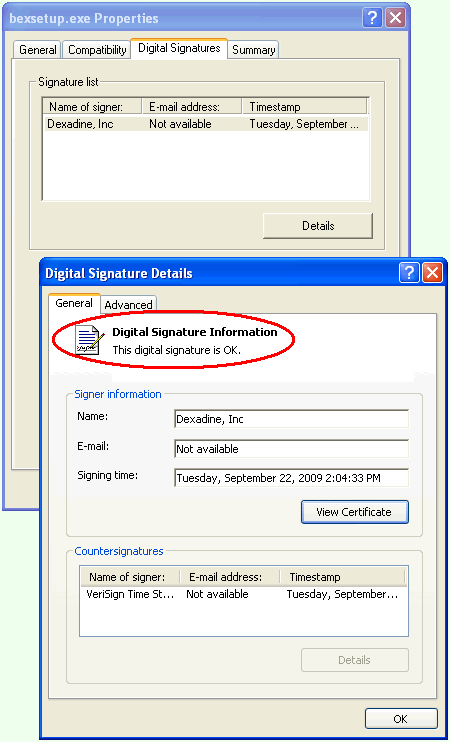Select the Compatibility tab
Viewport: 450px width, 742px height.
coord(97,50)
